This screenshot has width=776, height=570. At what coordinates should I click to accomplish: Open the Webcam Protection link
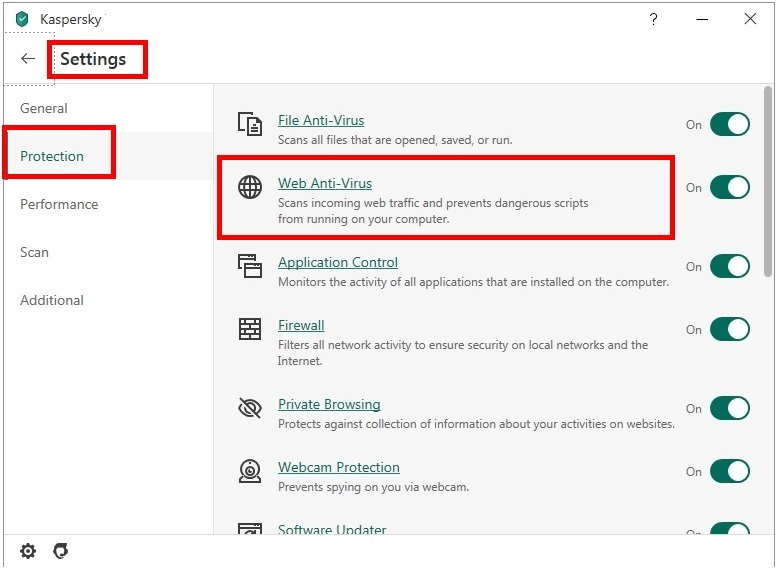[x=339, y=467]
